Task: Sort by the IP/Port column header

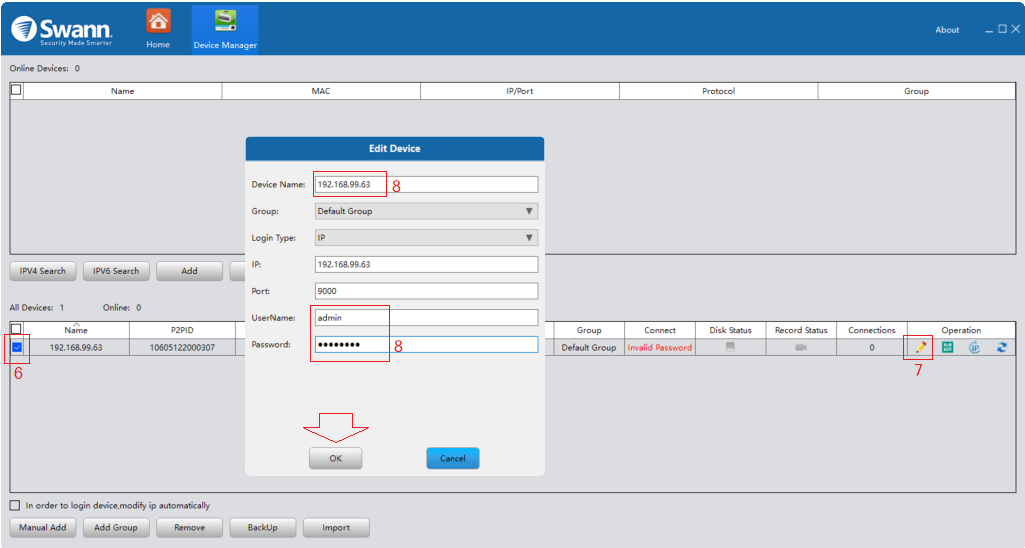Action: point(520,91)
